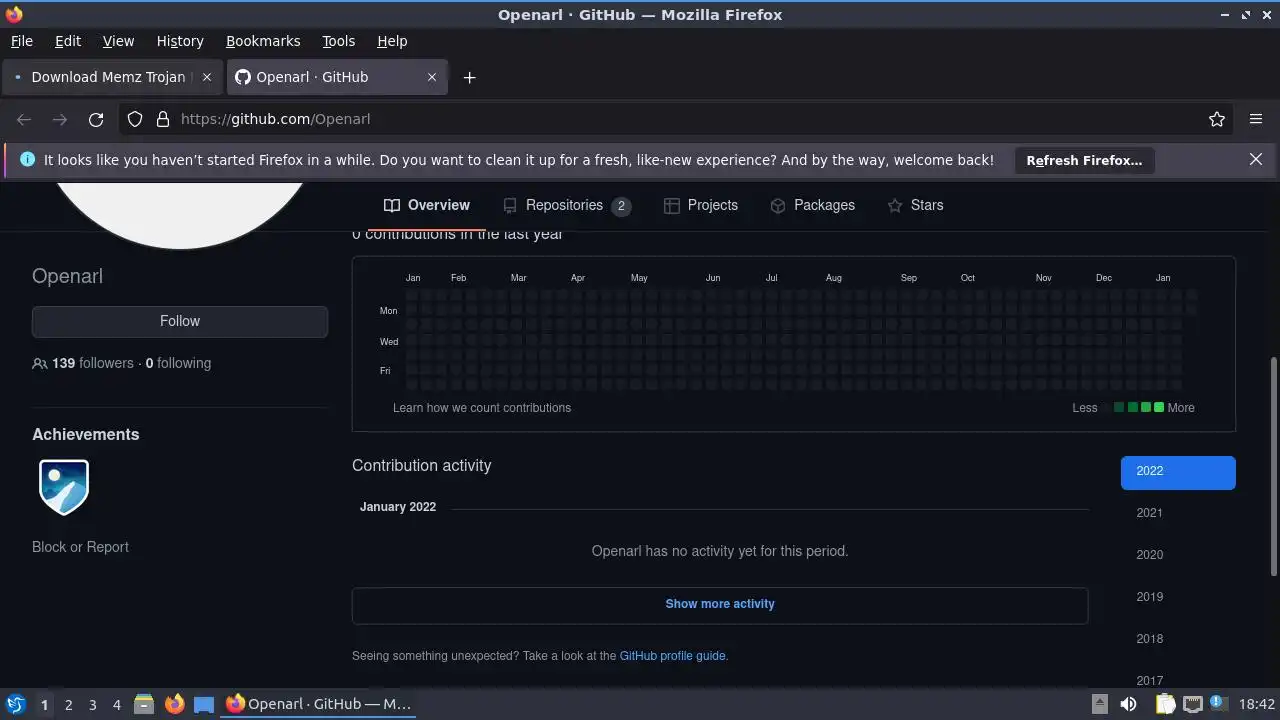The width and height of the screenshot is (1280, 720).
Task: Select the Stars profile tab
Action: (x=915, y=205)
